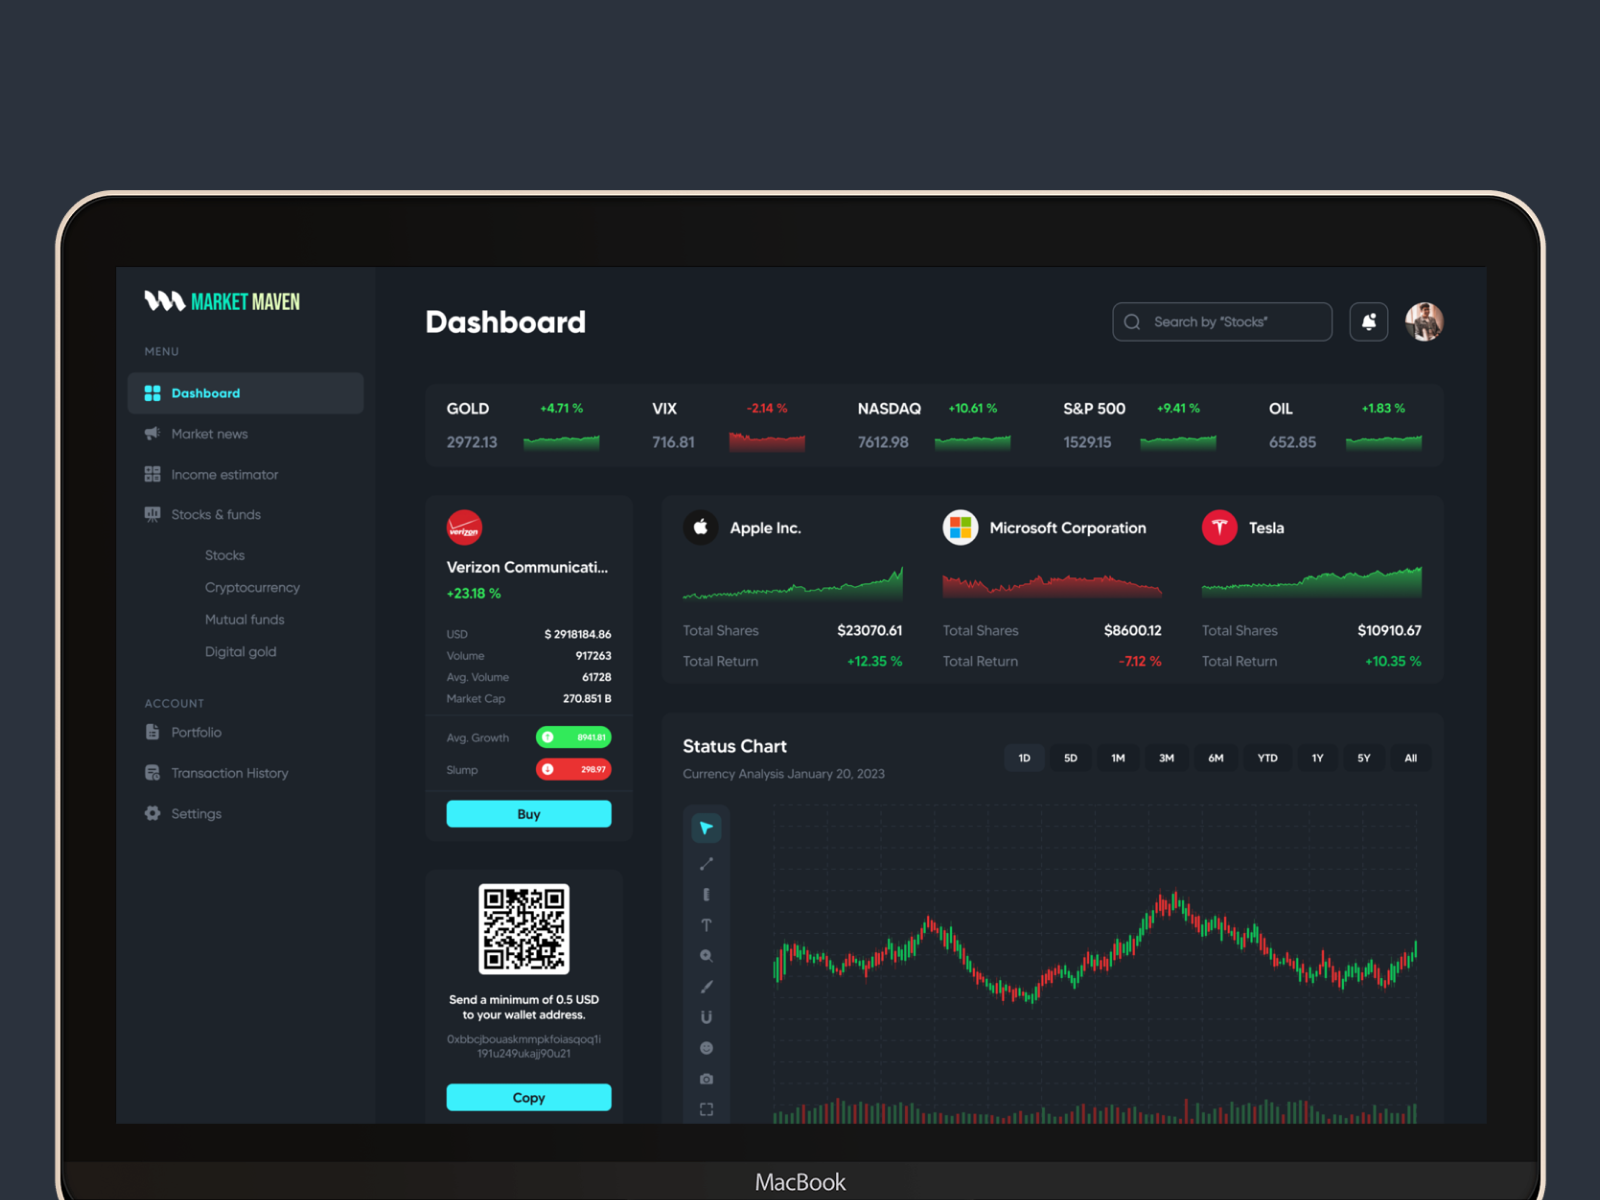Open the emoji annotation tool
Image resolution: width=1600 pixels, height=1200 pixels.
706,1048
